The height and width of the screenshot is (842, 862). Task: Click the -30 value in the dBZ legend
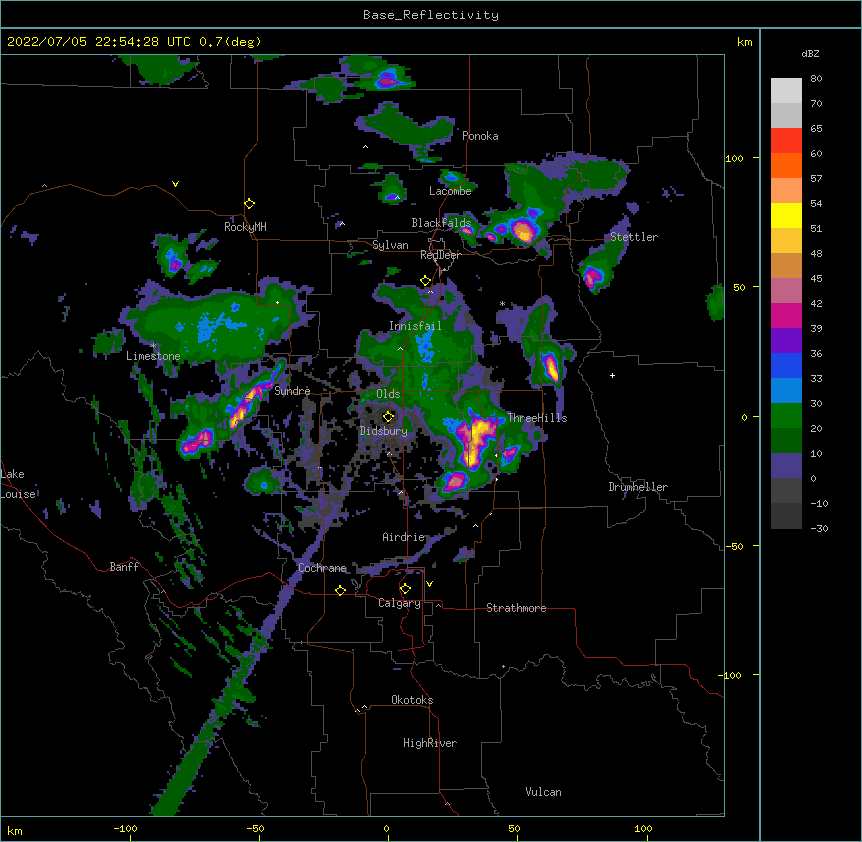click(819, 528)
